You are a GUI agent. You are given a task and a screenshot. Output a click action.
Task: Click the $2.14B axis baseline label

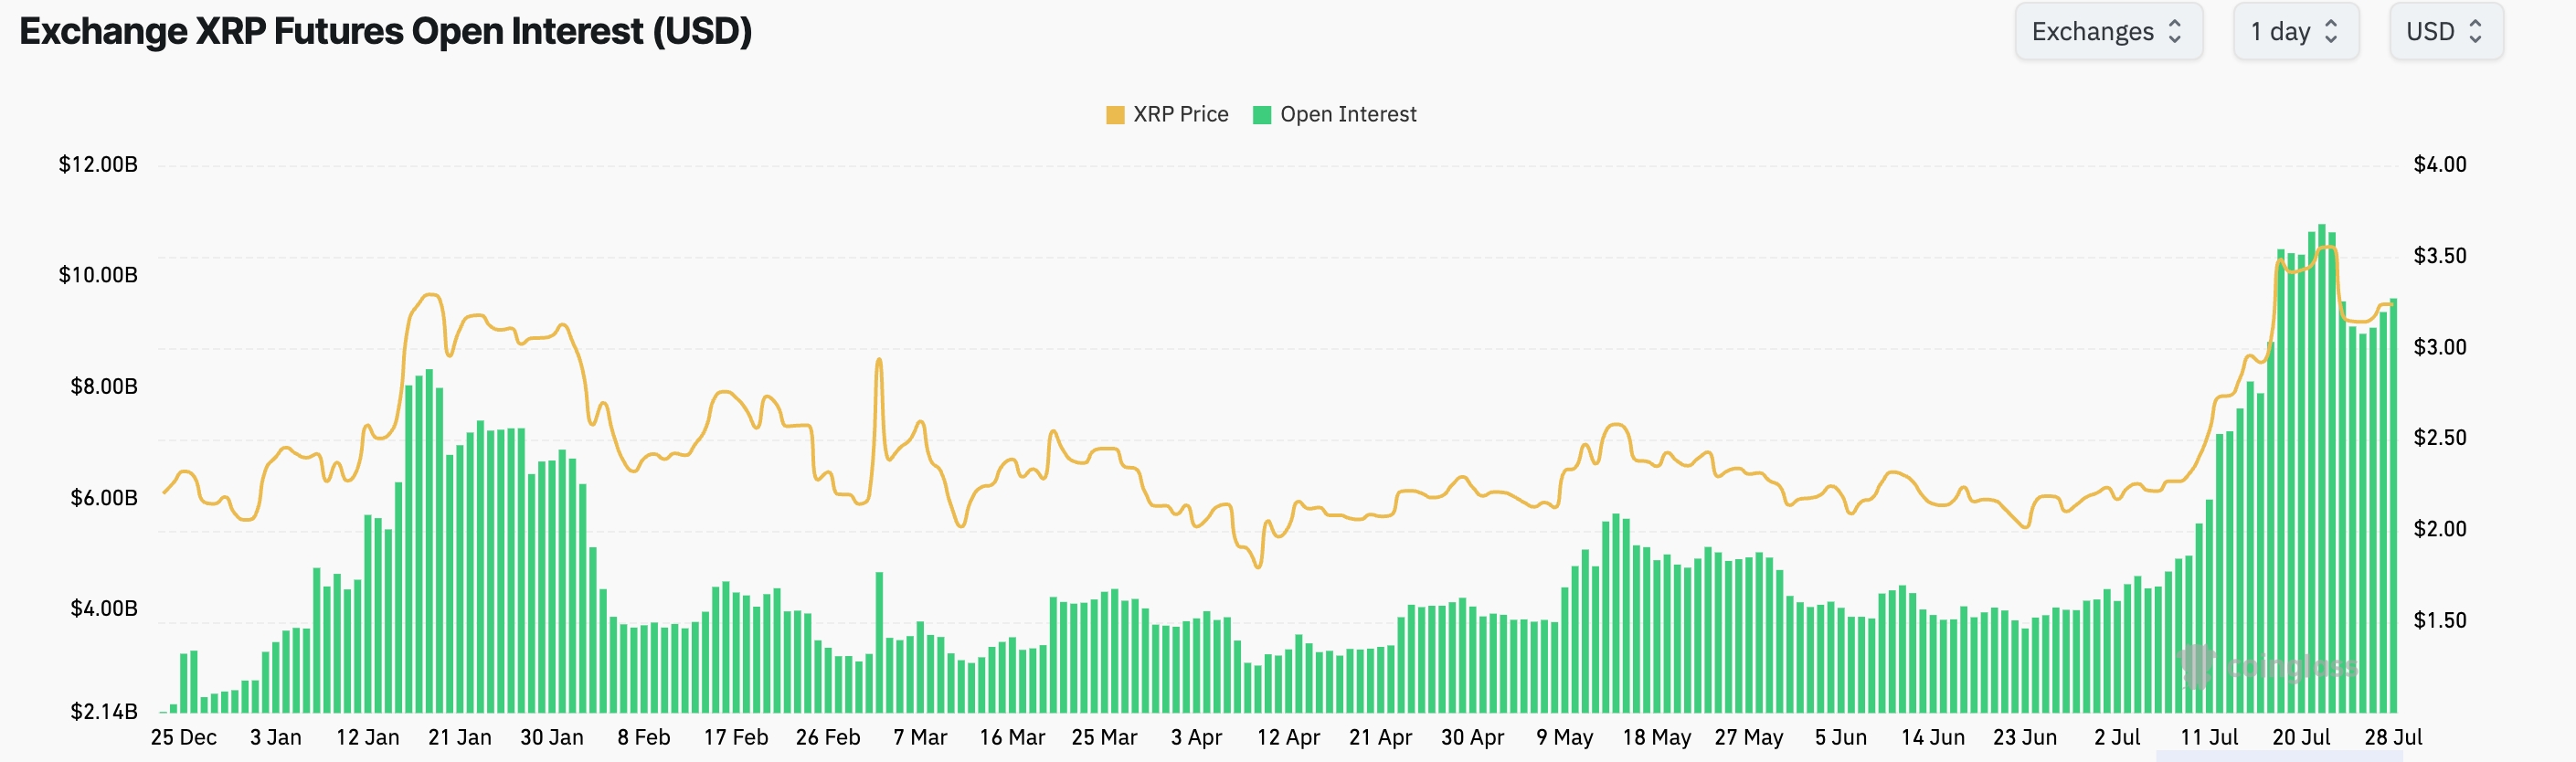(104, 712)
